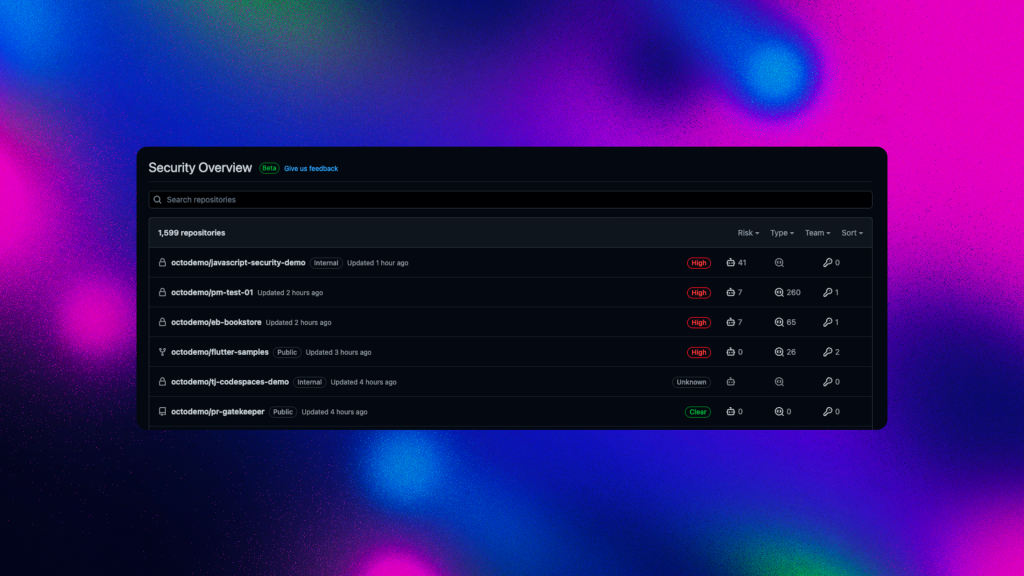Image resolution: width=1024 pixels, height=576 pixels.
Task: Click secret scanning key icon in javascript-security-demo row
Action: pos(827,263)
